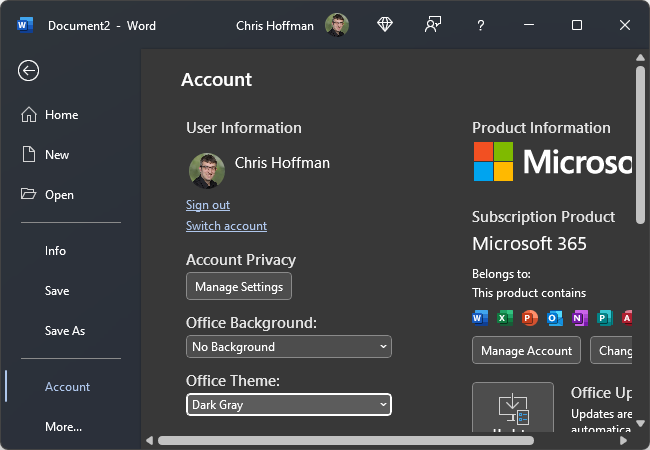Viewport: 650px width, 450px height.
Task: Select New in the sidebar
Action: 57,155
